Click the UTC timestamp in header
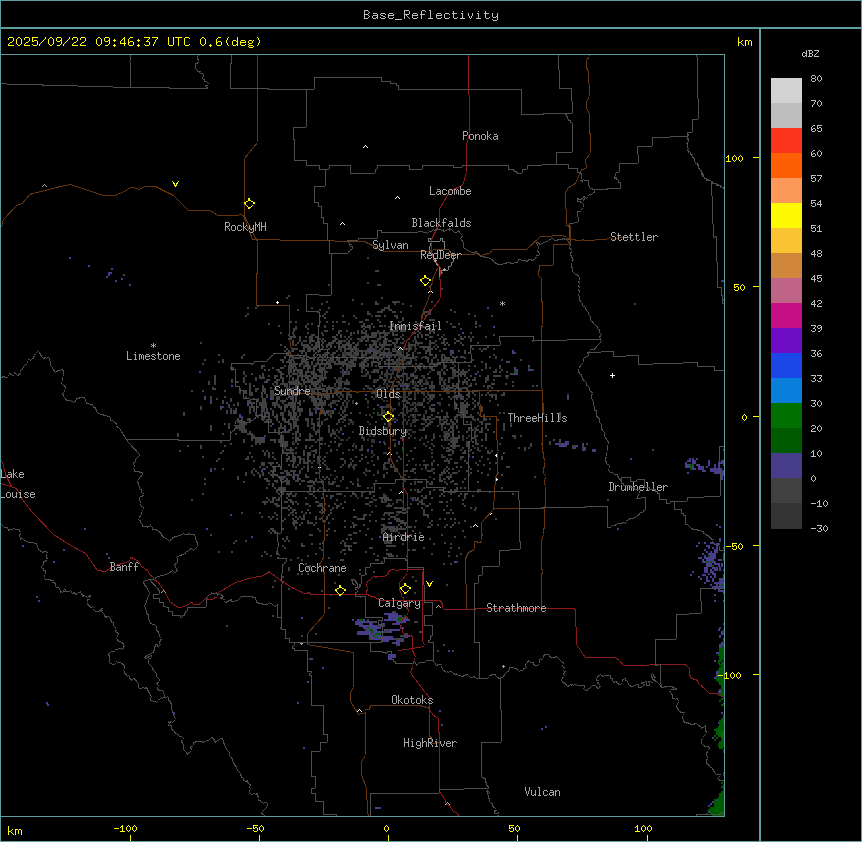This screenshot has width=862, height=842. click(x=134, y=42)
